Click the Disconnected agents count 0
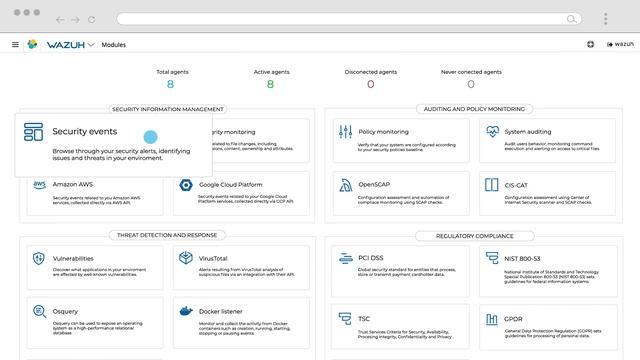This screenshot has width=640, height=360. pos(371,84)
